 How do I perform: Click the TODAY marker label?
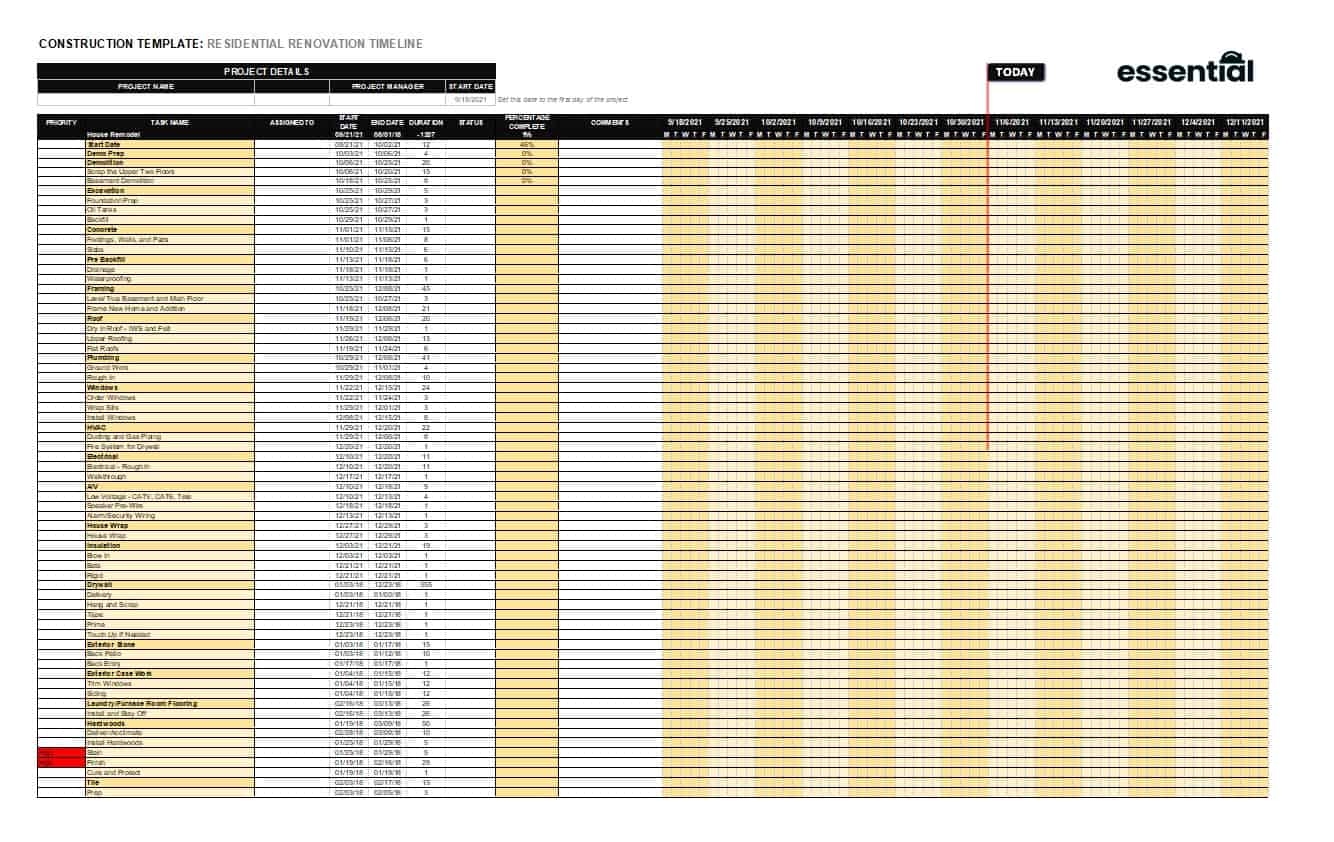coord(1016,72)
